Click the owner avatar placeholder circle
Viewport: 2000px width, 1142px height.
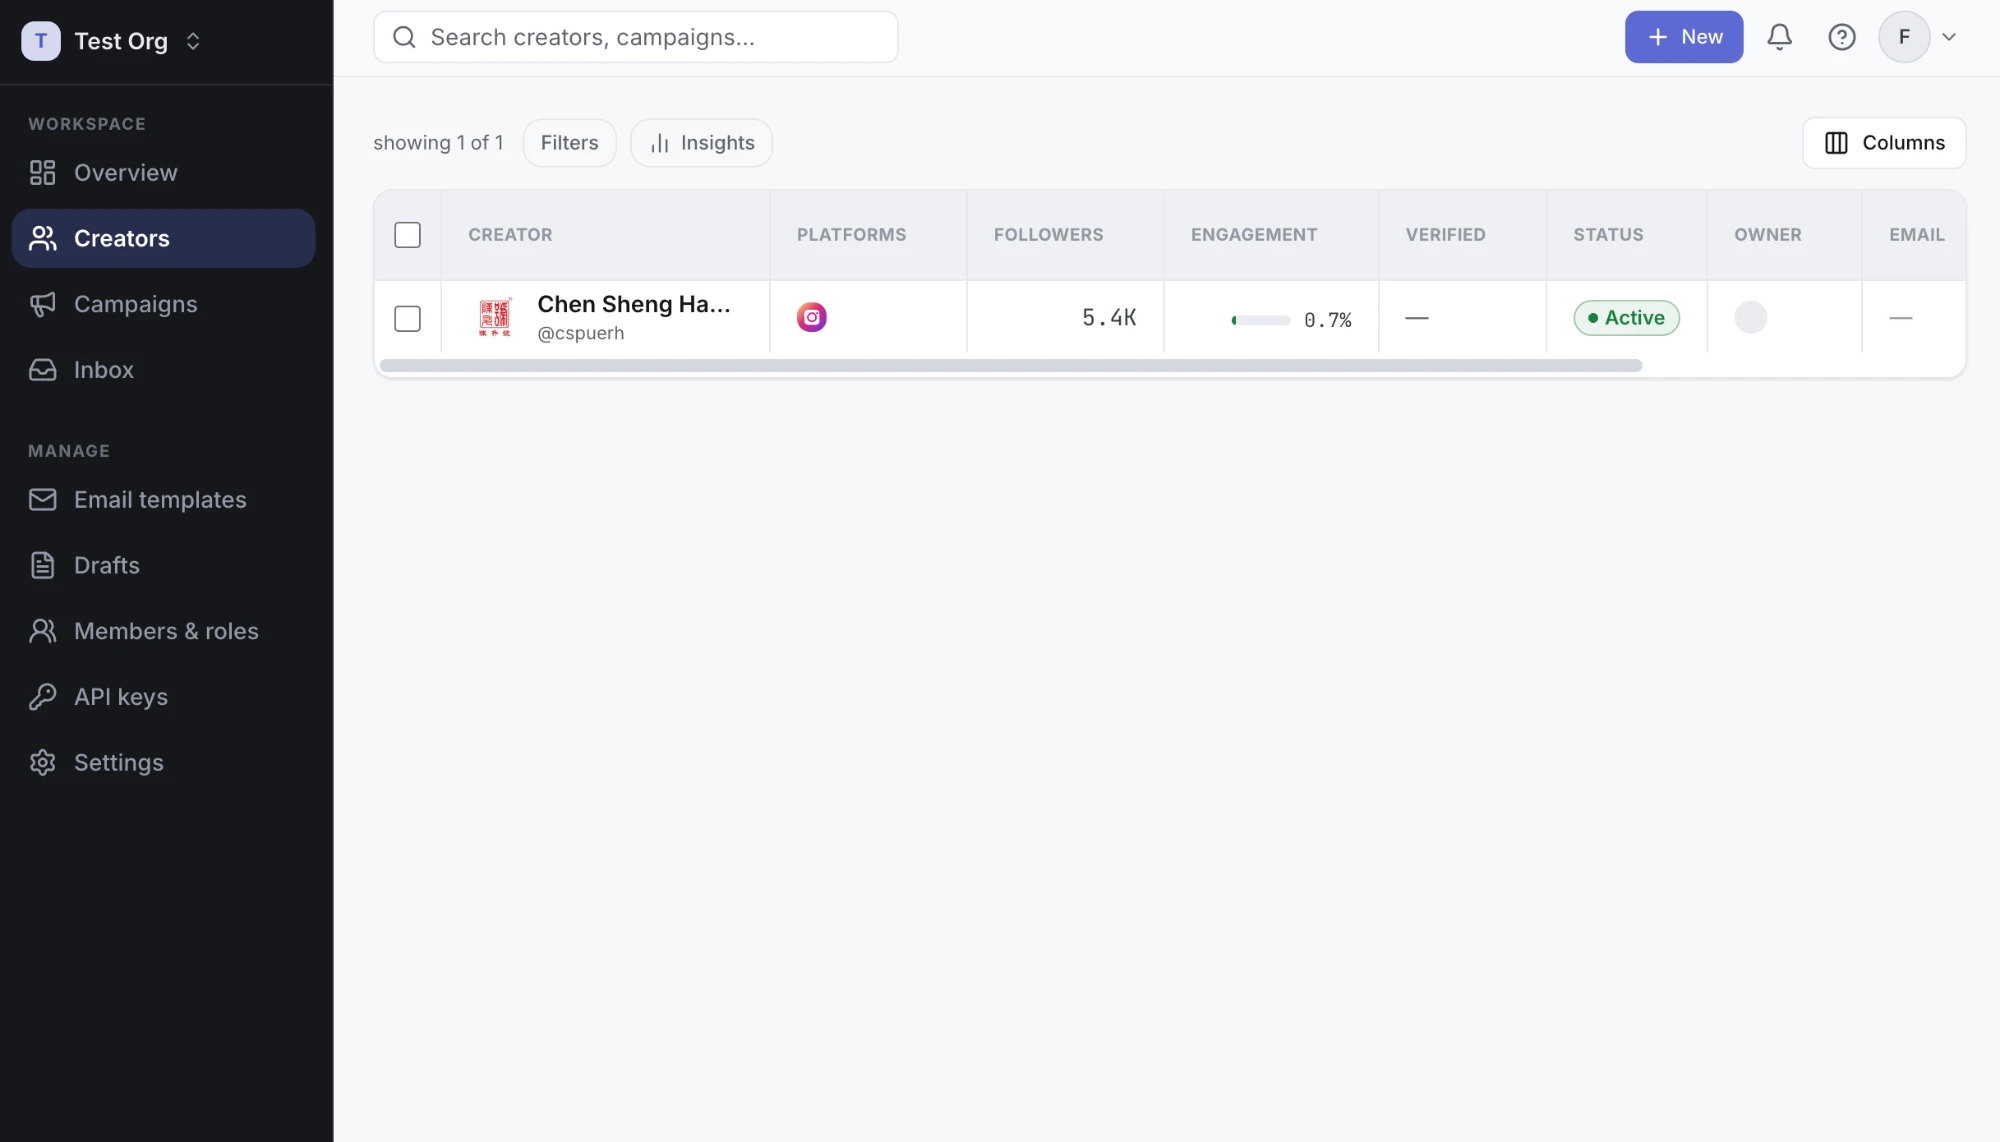(1750, 317)
